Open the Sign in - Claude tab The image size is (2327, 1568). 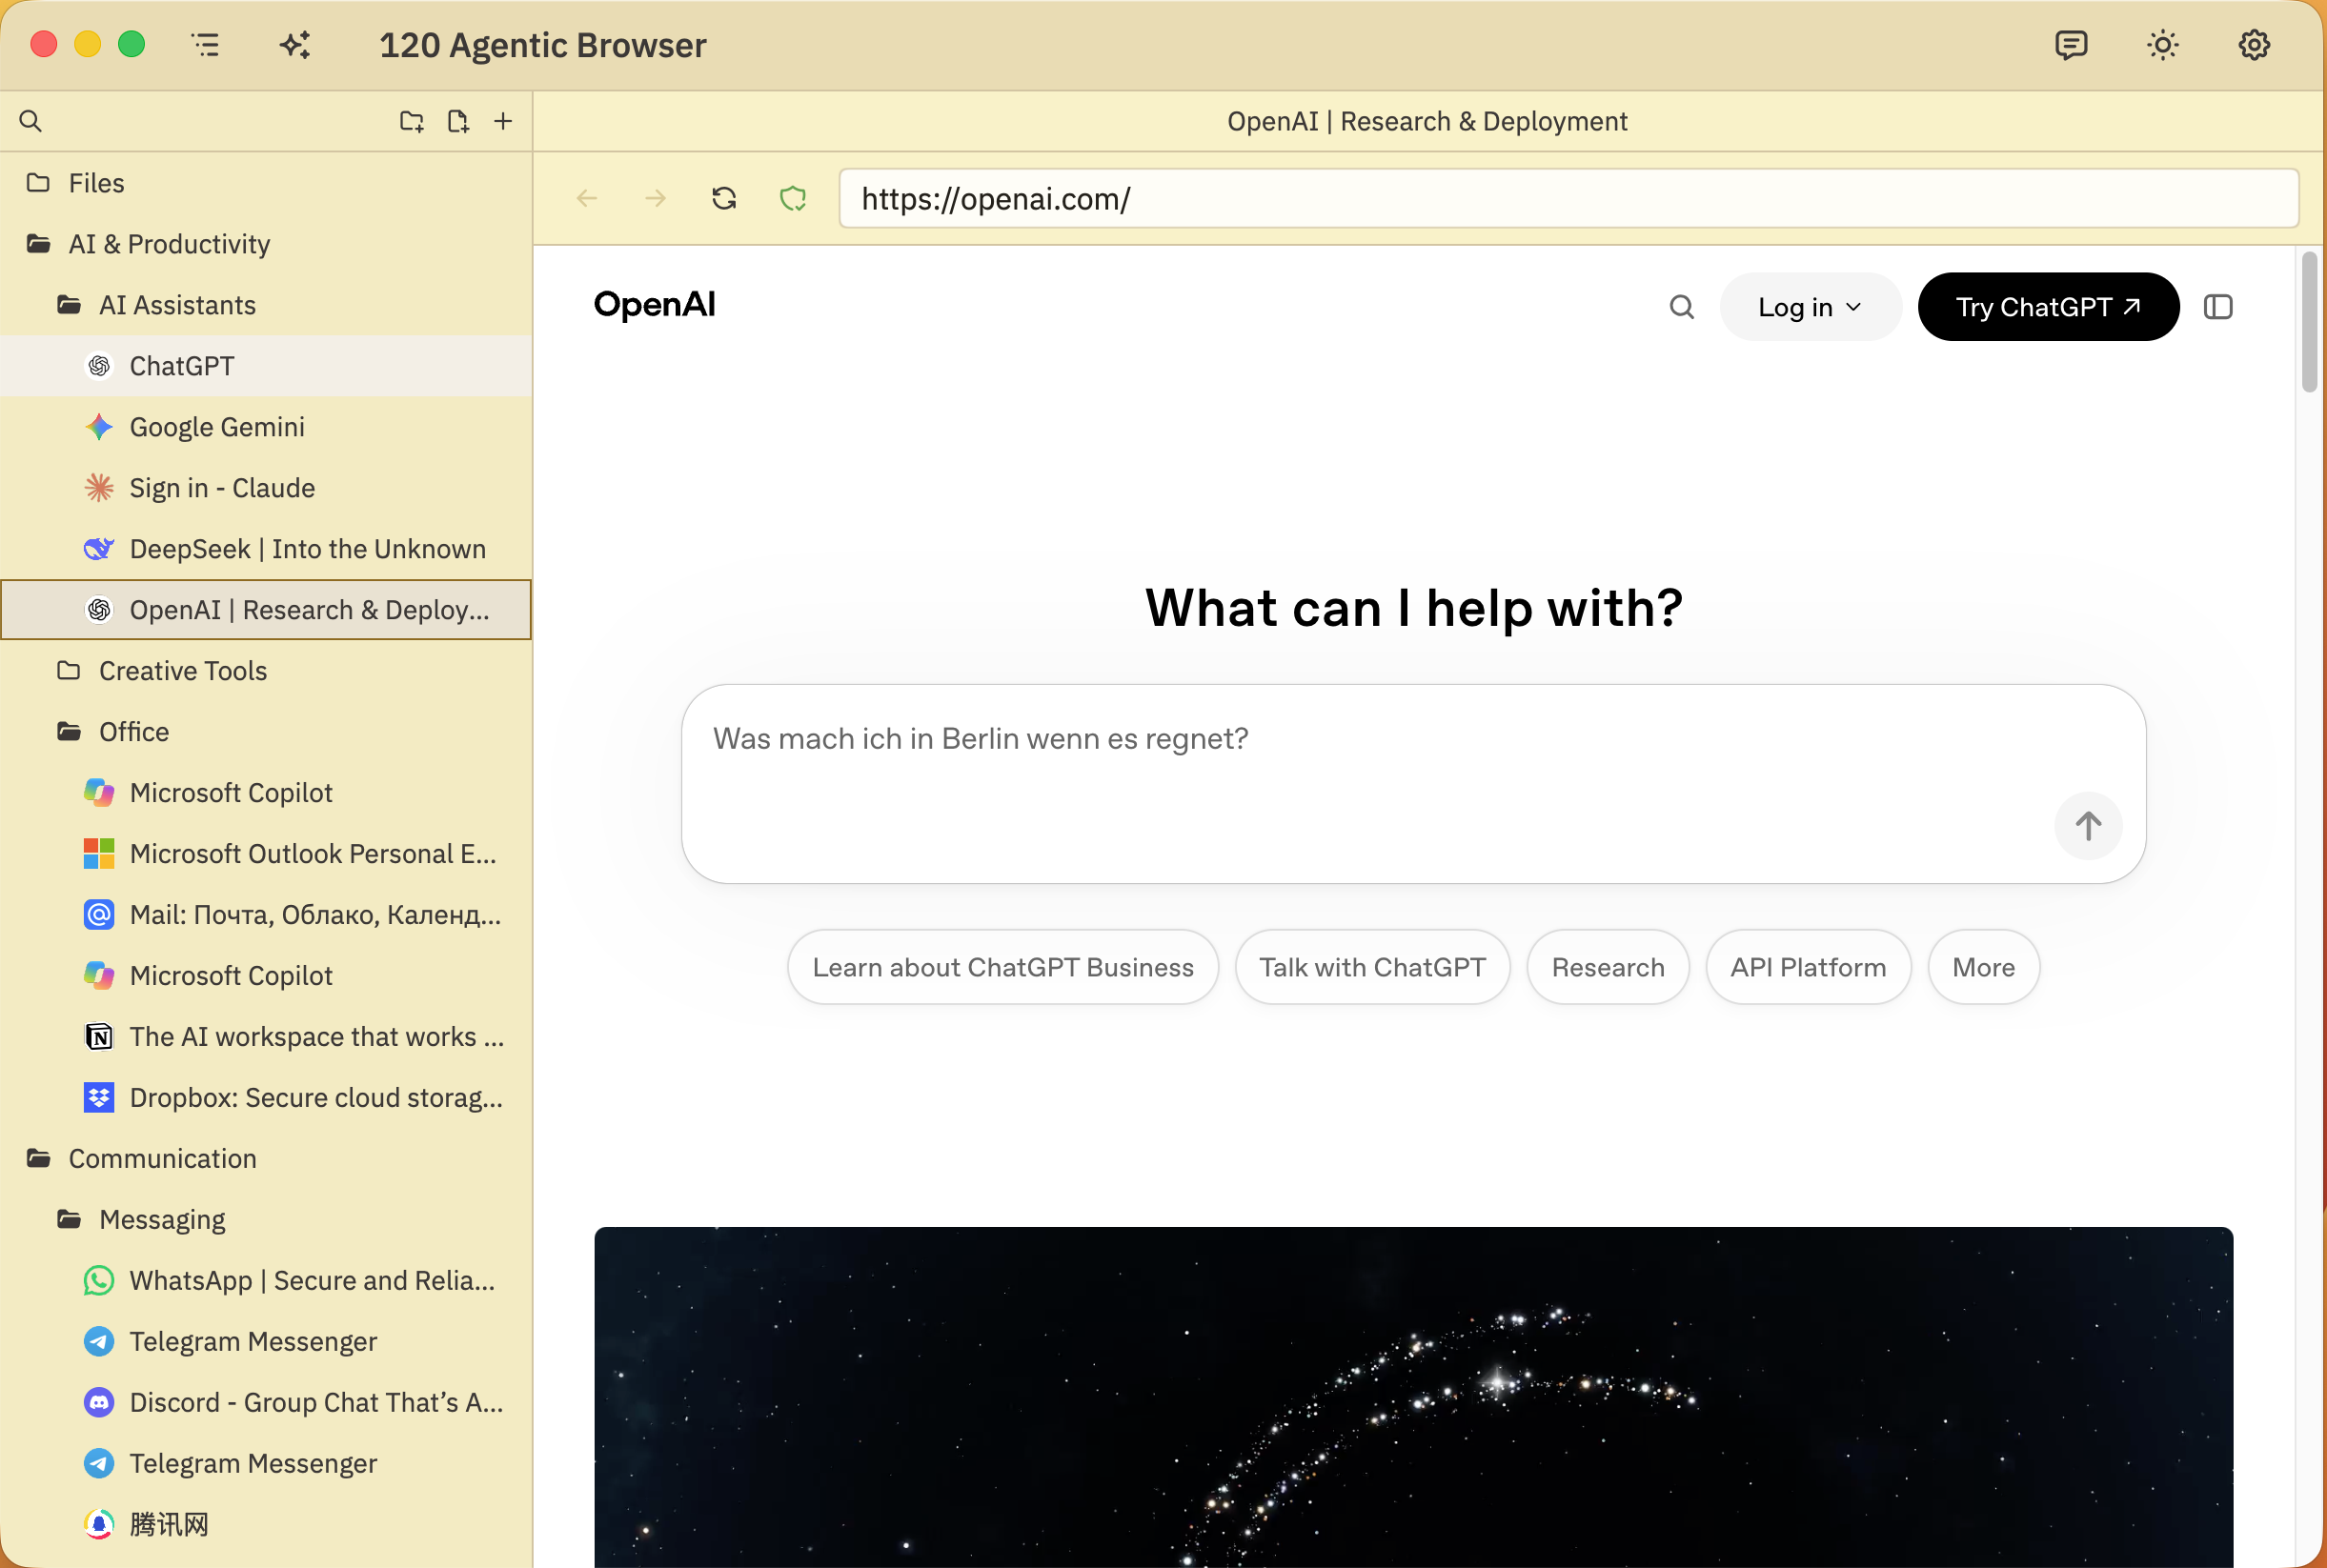coord(266,488)
